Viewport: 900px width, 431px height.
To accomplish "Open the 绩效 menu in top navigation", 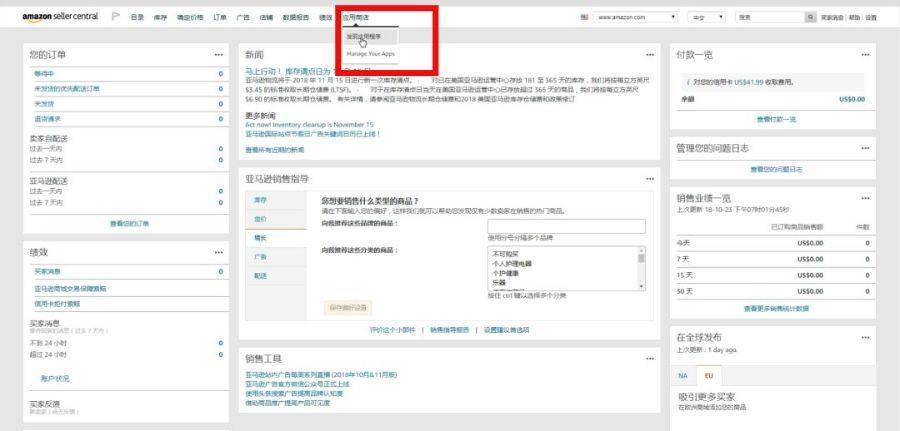I will click(325, 17).
